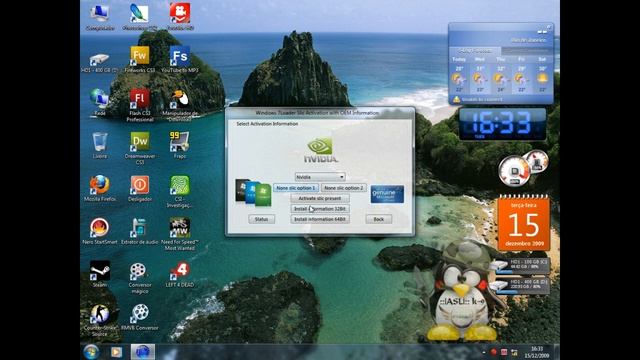Open the Rede network desktop icon

tap(100, 102)
